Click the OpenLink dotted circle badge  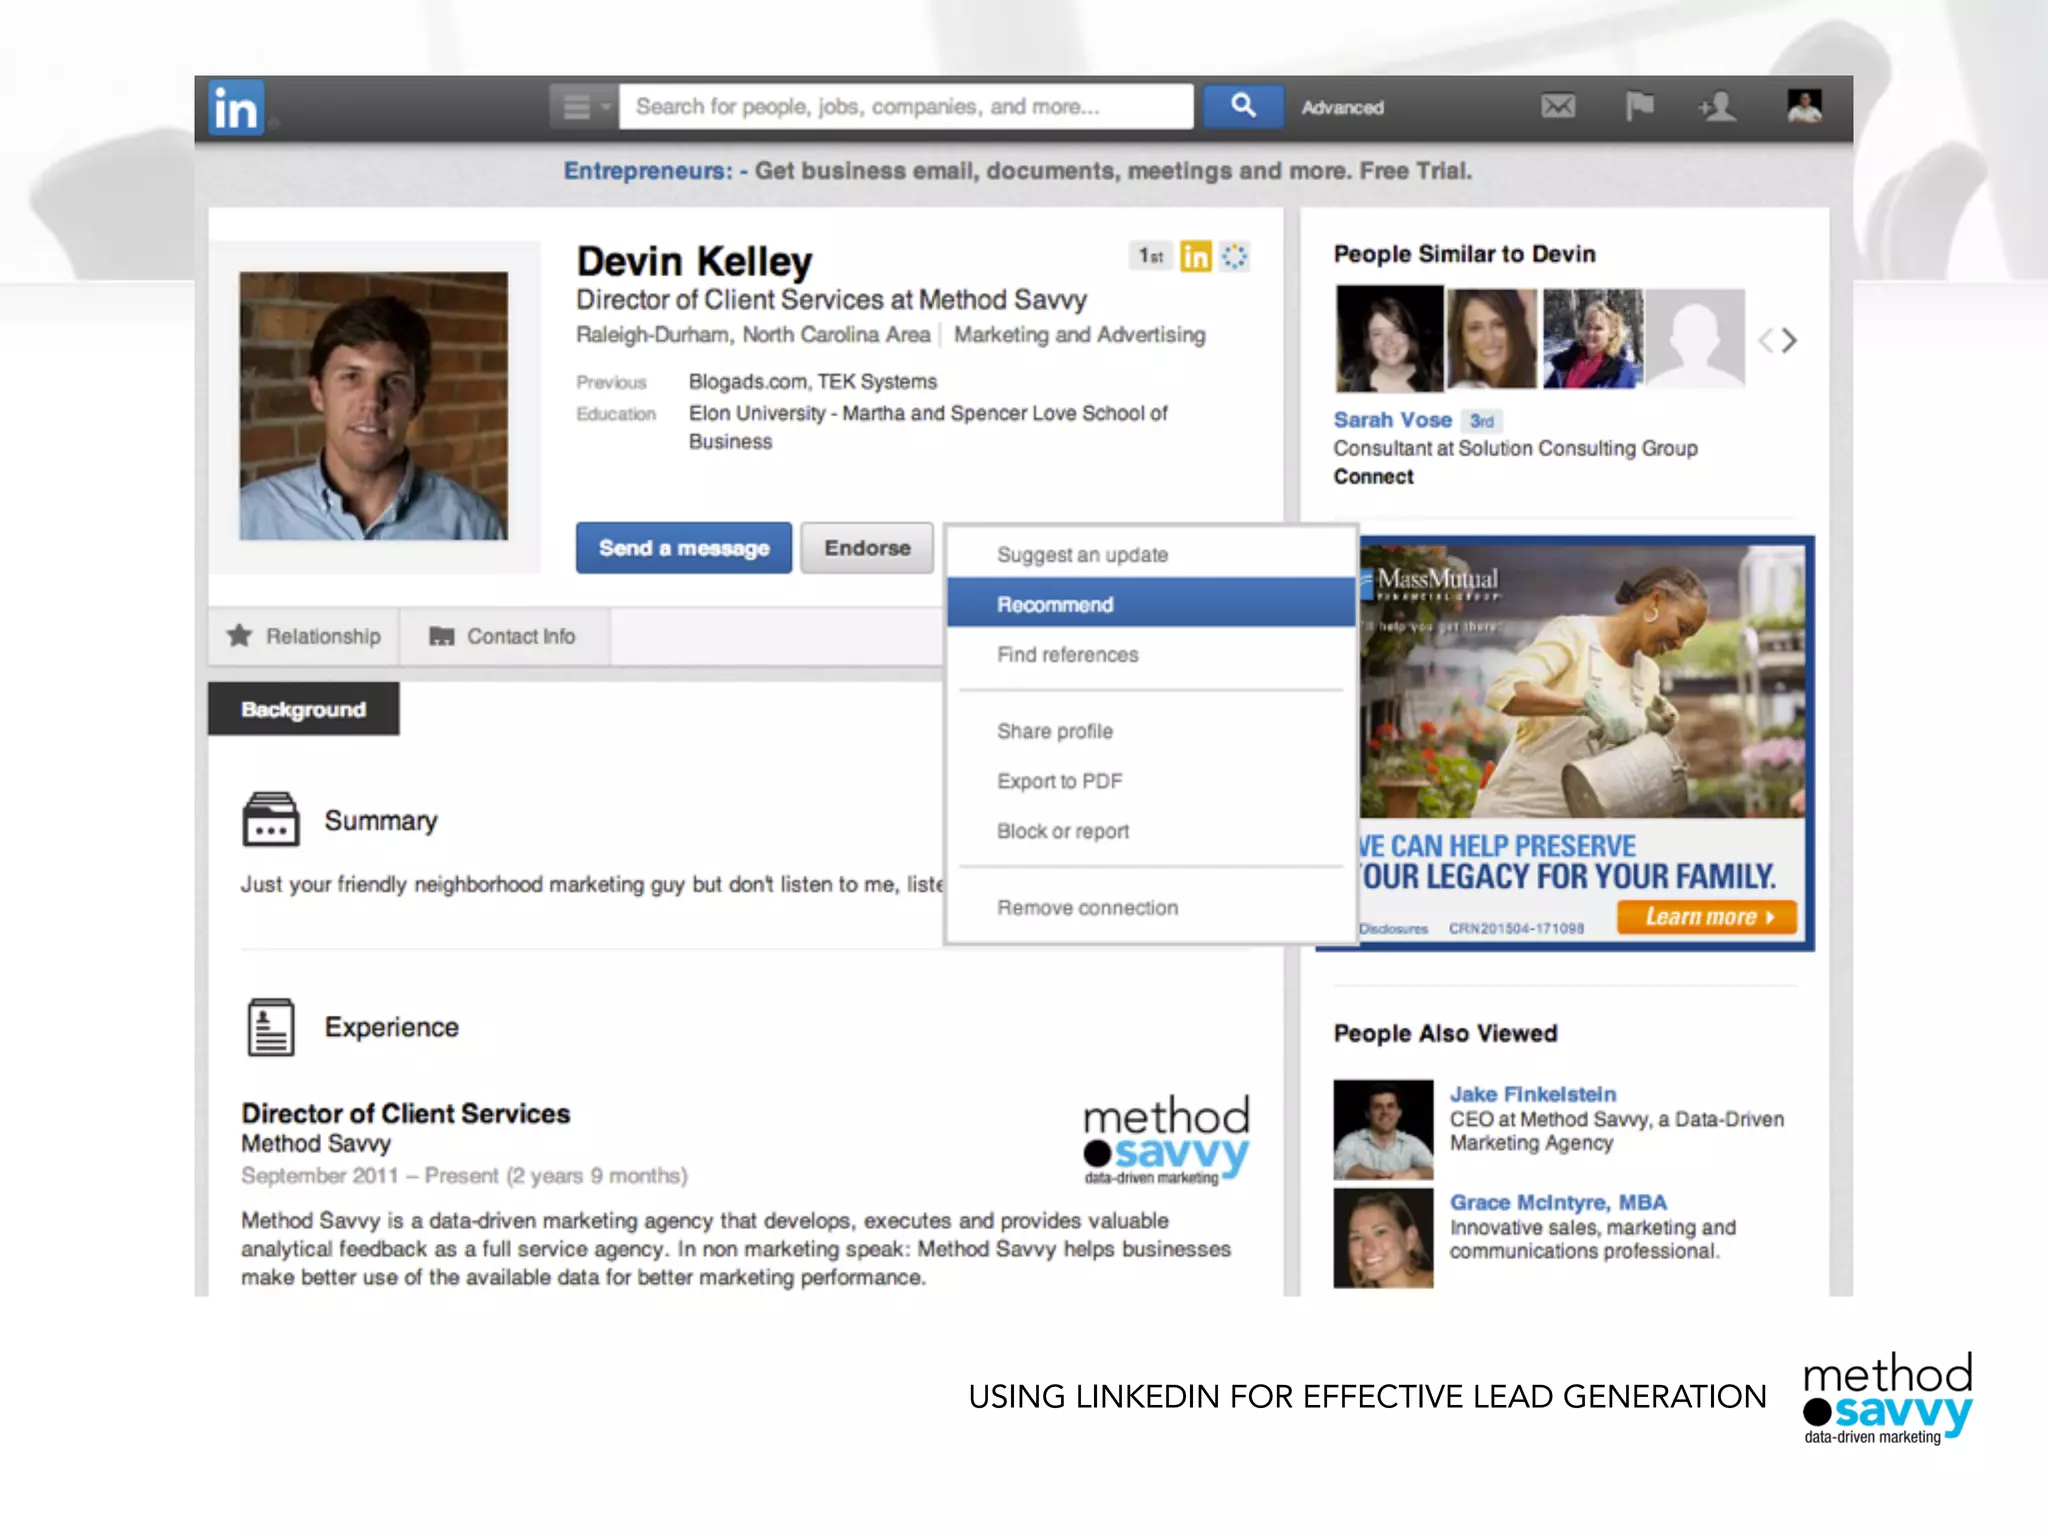click(x=1235, y=257)
